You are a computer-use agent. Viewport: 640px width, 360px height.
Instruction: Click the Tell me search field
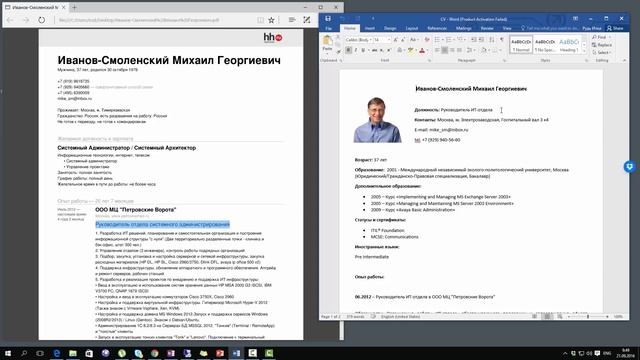click(x=549, y=29)
